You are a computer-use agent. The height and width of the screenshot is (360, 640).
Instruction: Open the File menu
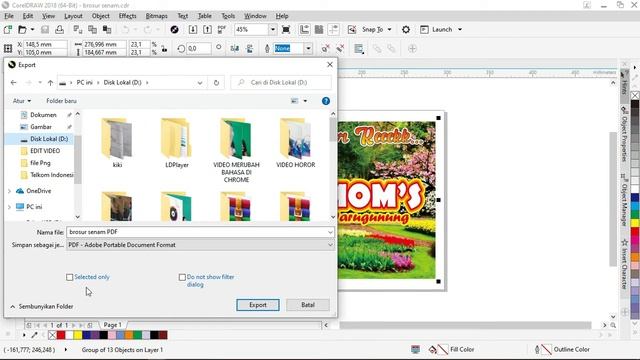(x=9, y=16)
